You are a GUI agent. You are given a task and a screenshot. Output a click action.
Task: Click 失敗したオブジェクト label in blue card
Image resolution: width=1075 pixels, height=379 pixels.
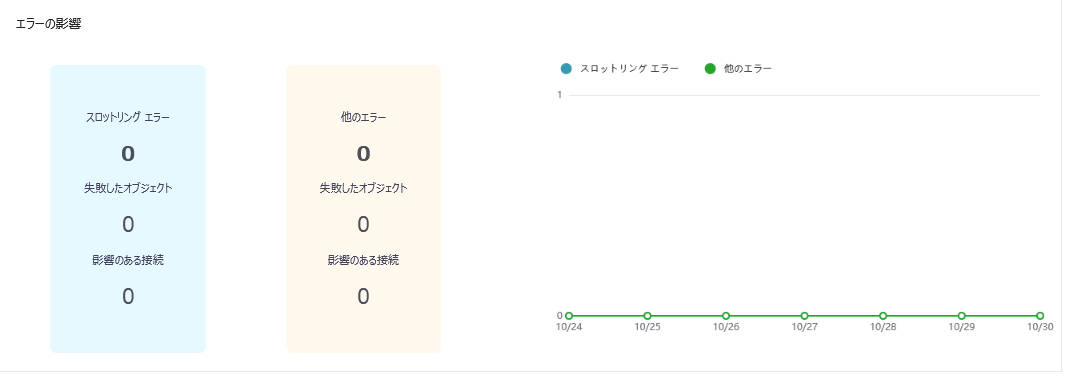(x=128, y=188)
